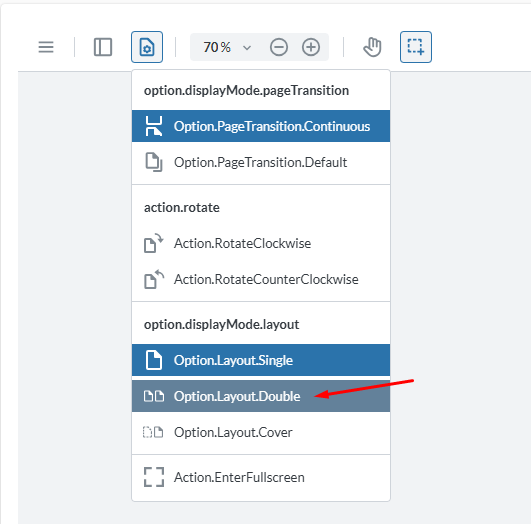
Task: Select the hand pan tool
Action: (373, 47)
